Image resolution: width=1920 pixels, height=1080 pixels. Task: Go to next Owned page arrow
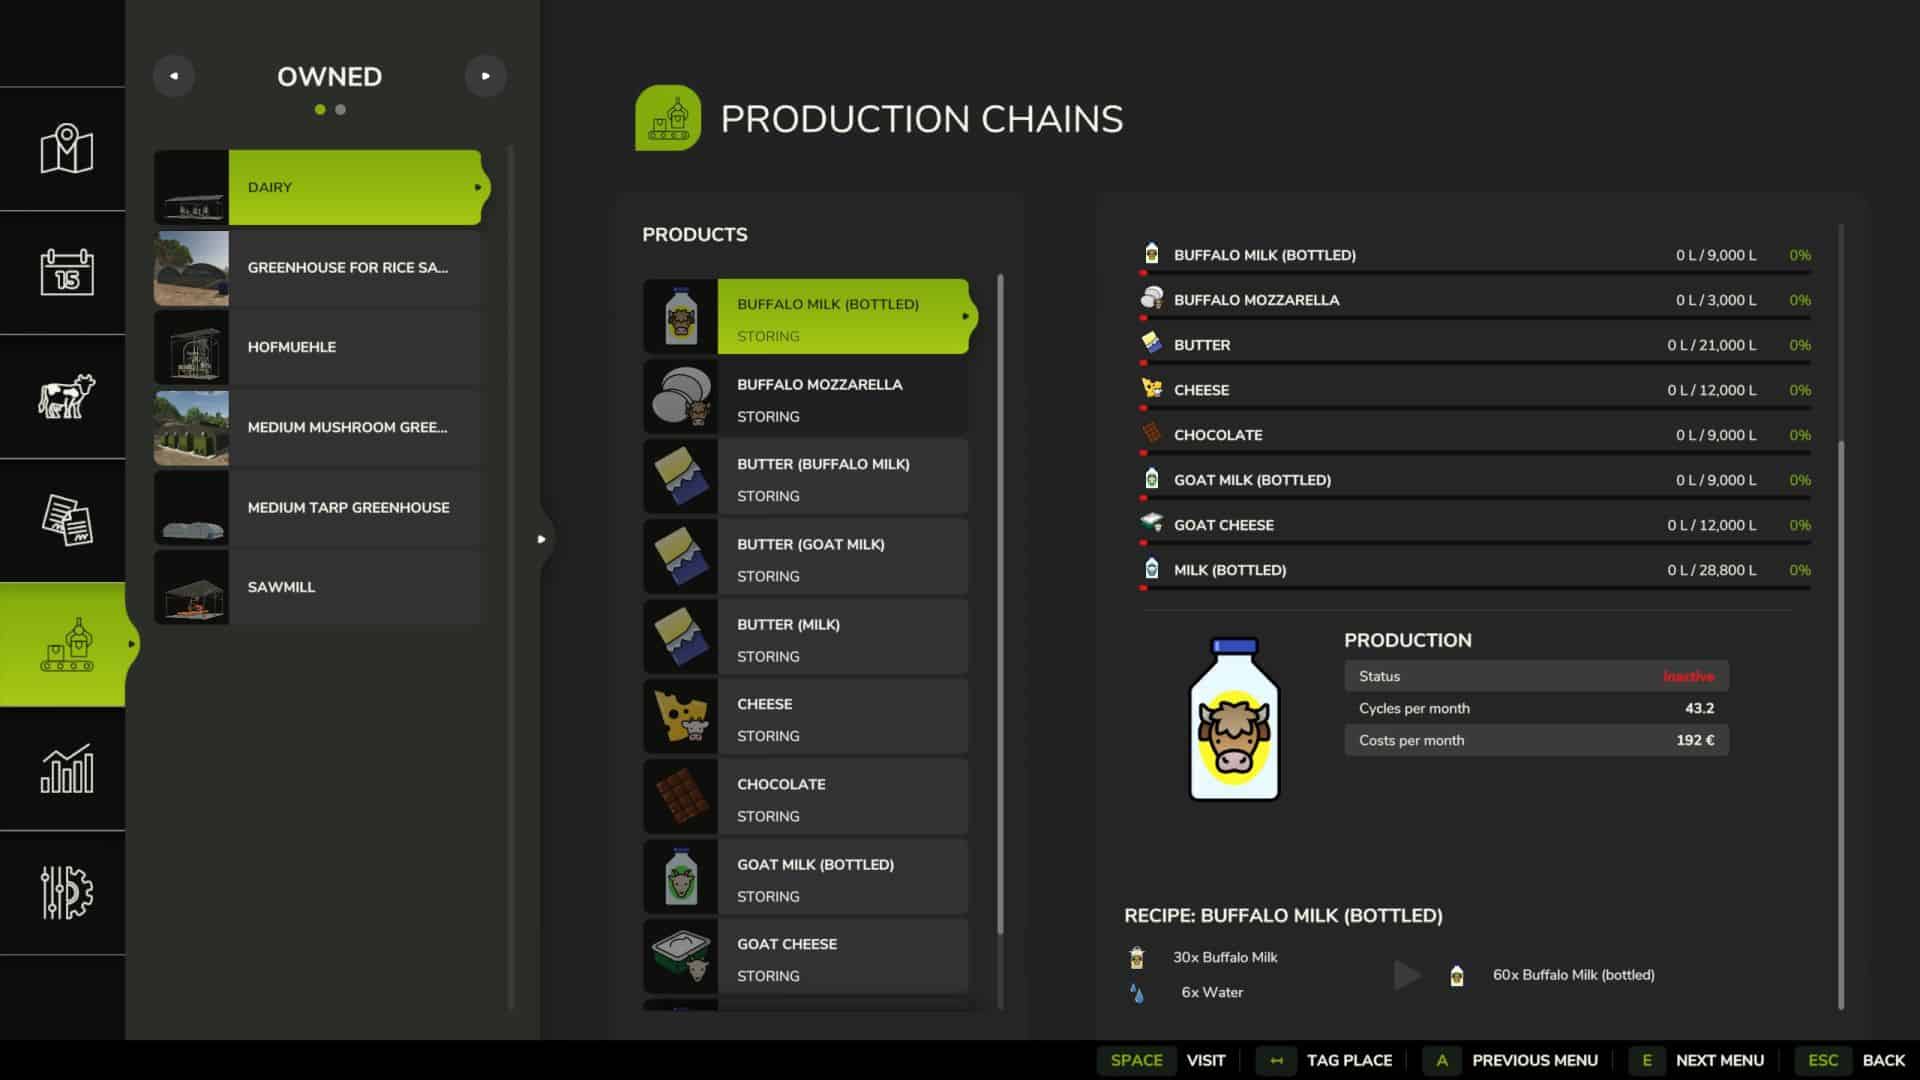pos(485,76)
